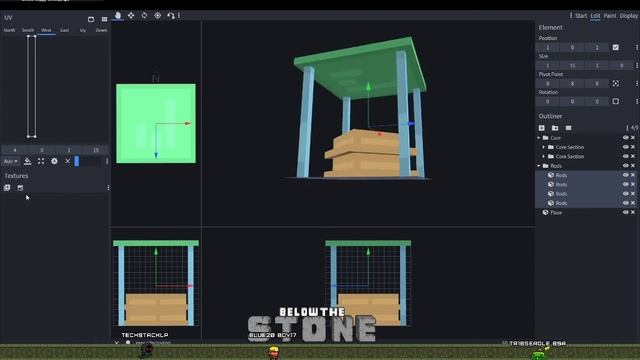
Task: Toggle the empty checkbox beside Rotation
Action: (x=616, y=101)
